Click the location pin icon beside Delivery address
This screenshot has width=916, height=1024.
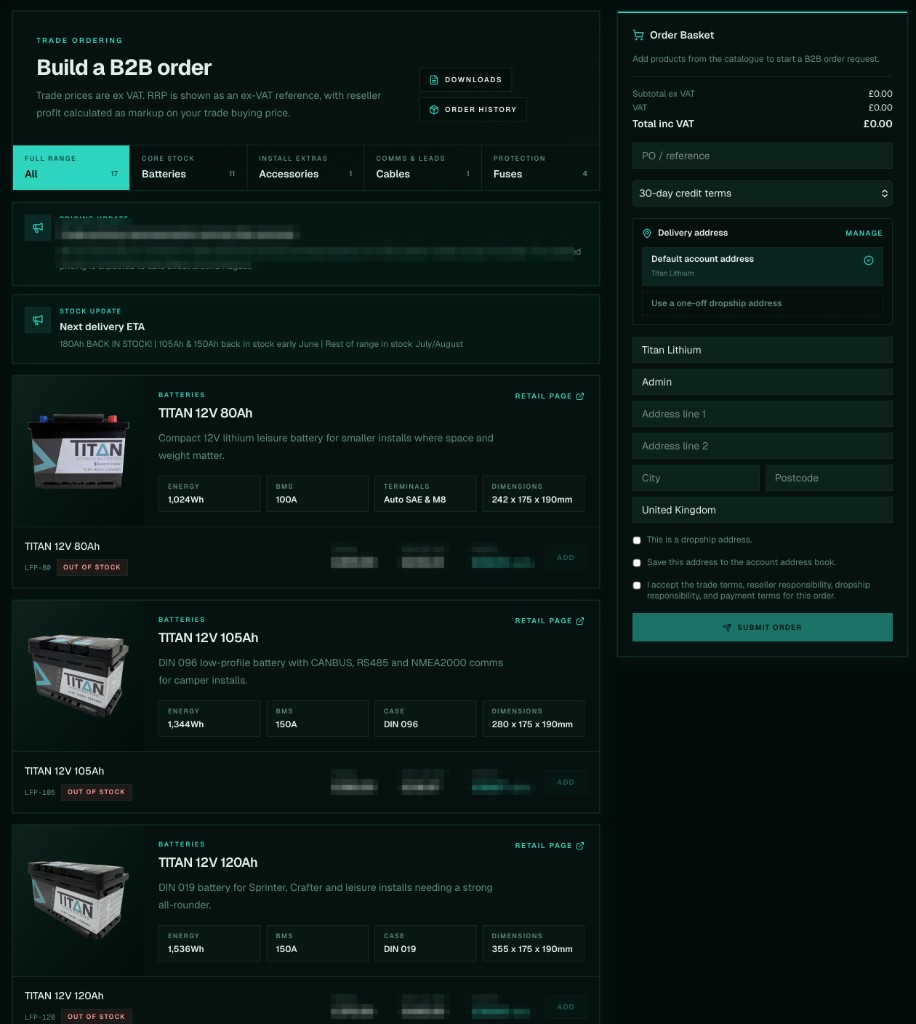646,233
